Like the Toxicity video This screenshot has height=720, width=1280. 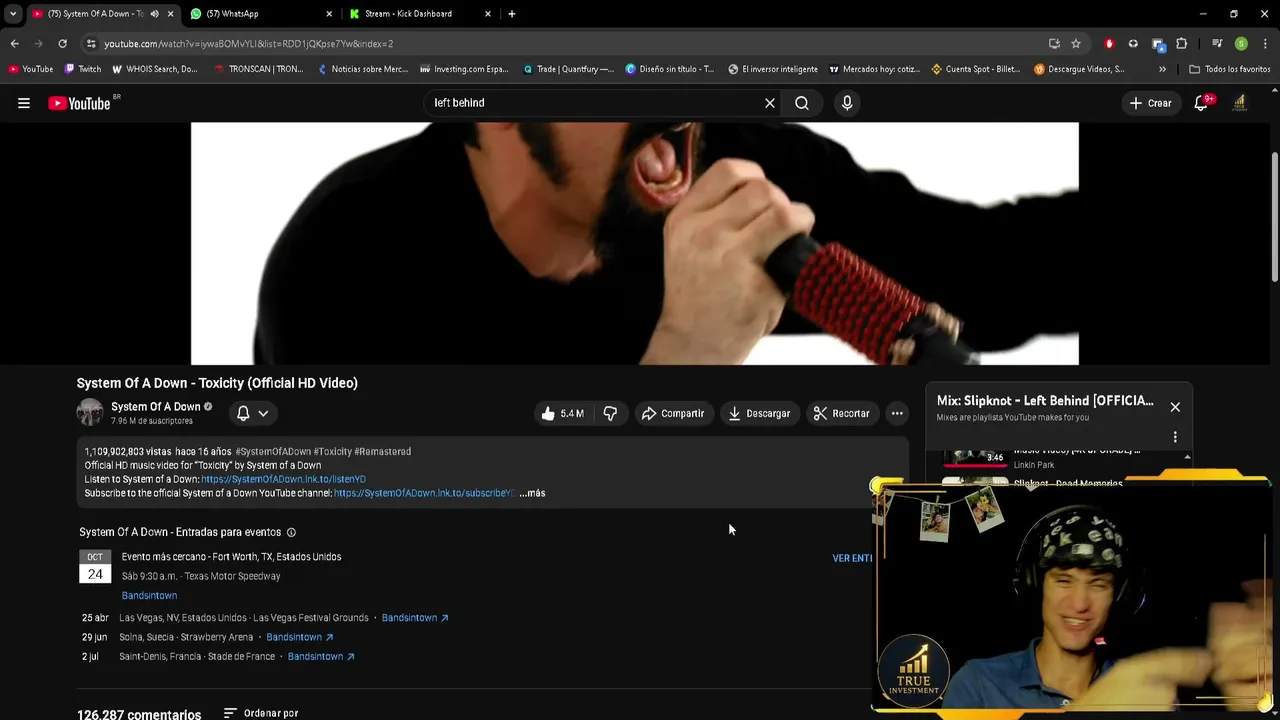pyautogui.click(x=564, y=413)
